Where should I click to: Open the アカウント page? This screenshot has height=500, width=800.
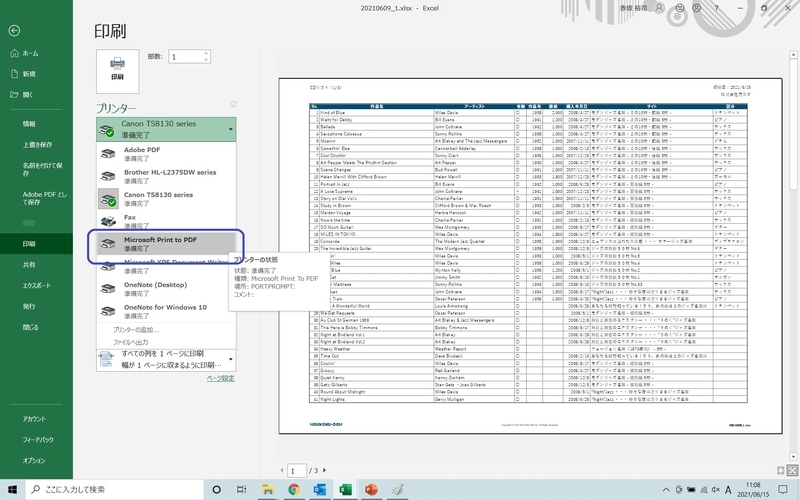tap(36, 419)
